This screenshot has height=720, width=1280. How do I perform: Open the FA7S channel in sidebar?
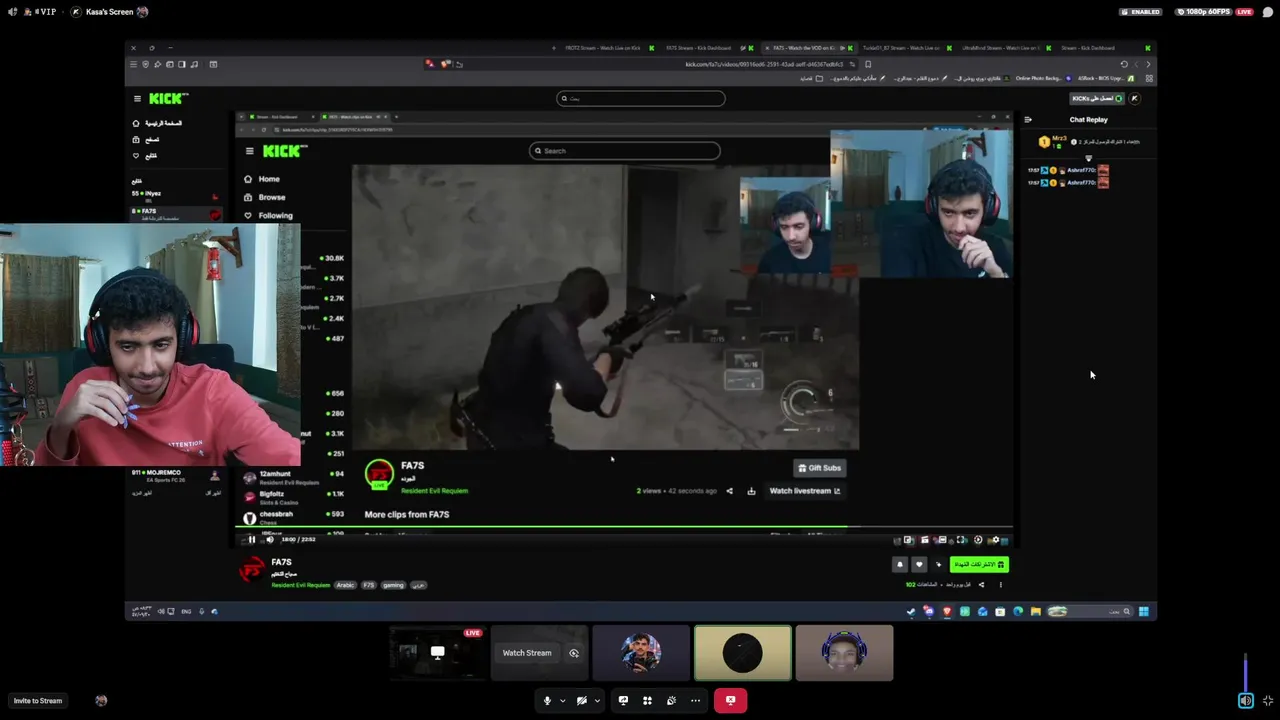tap(176, 213)
